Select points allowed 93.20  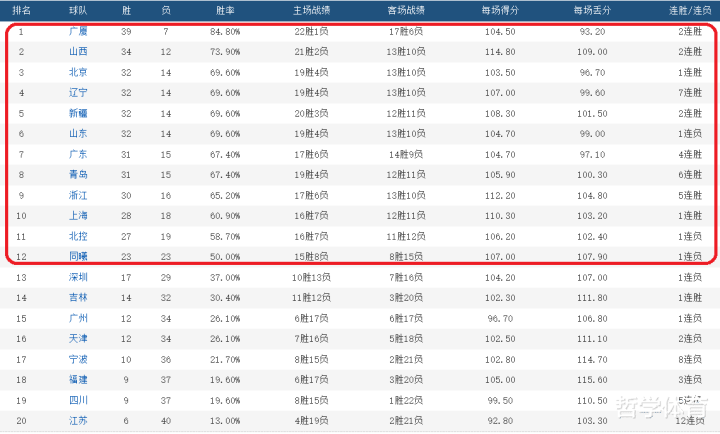592,32
